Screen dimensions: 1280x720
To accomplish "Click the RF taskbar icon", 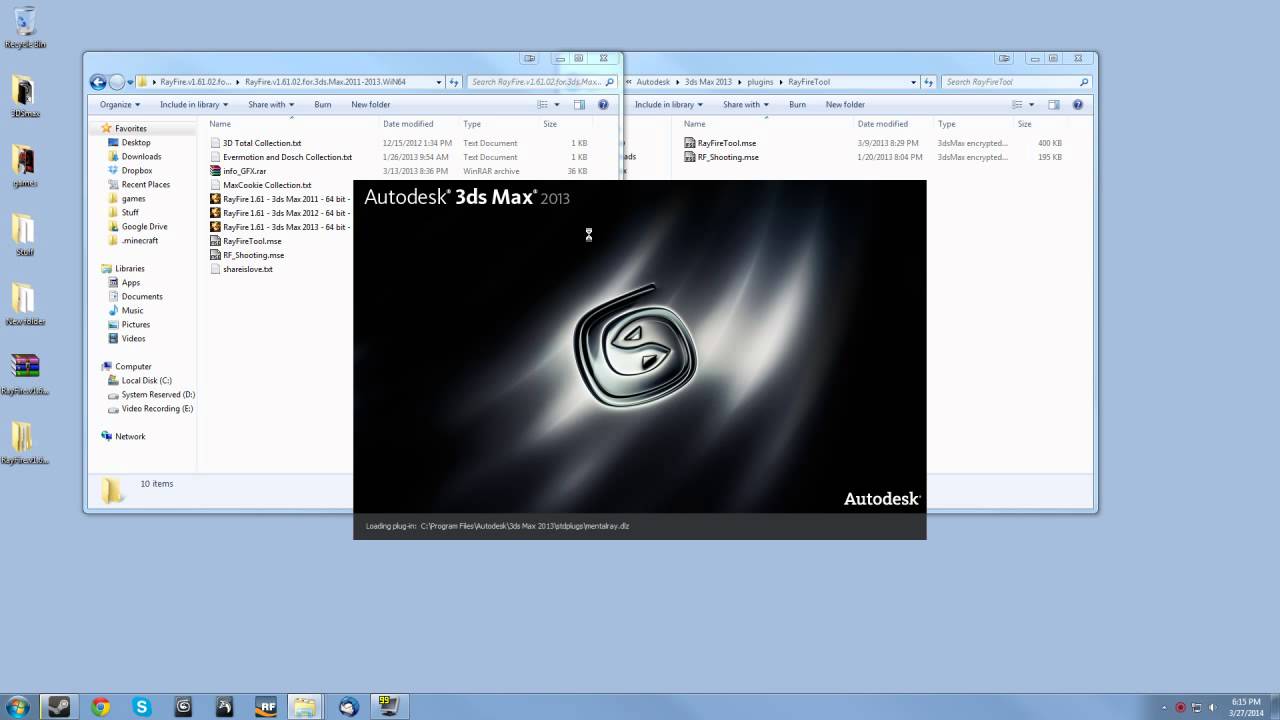I will click(266, 706).
